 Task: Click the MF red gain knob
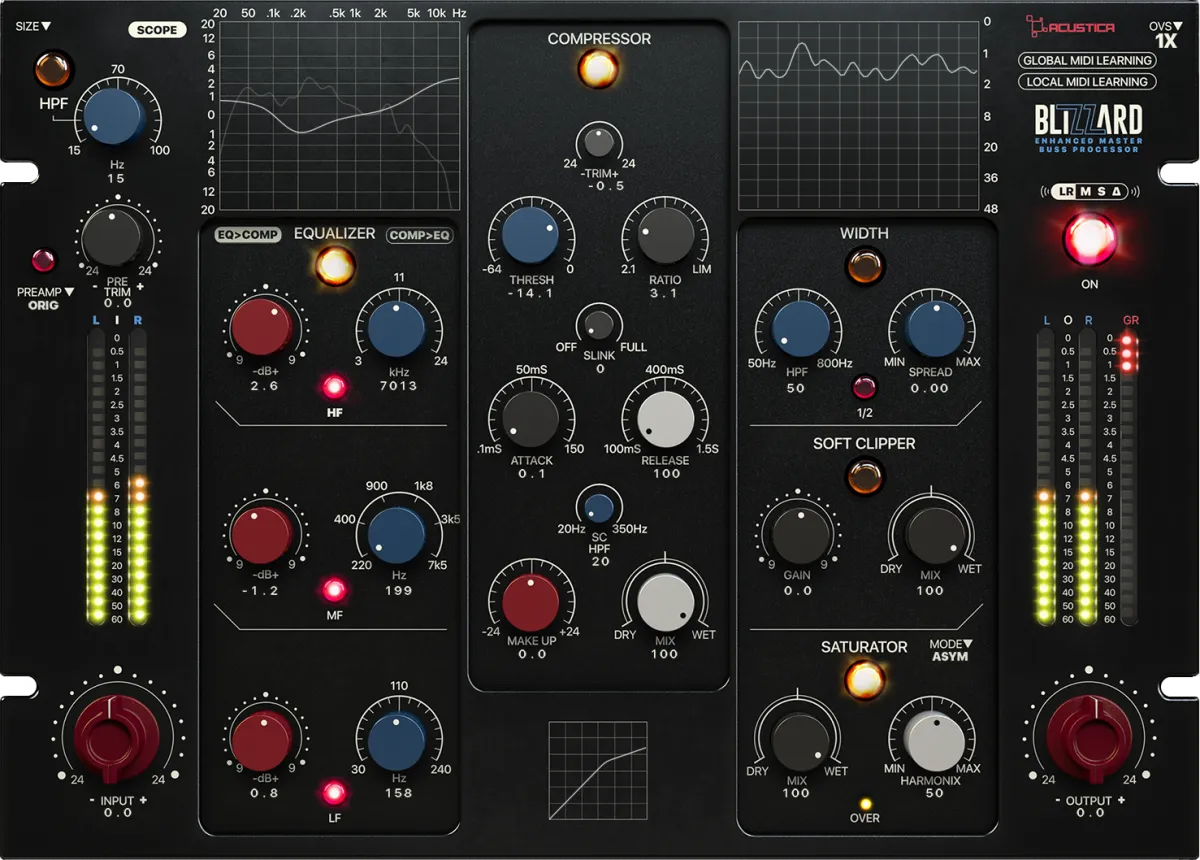tap(263, 533)
